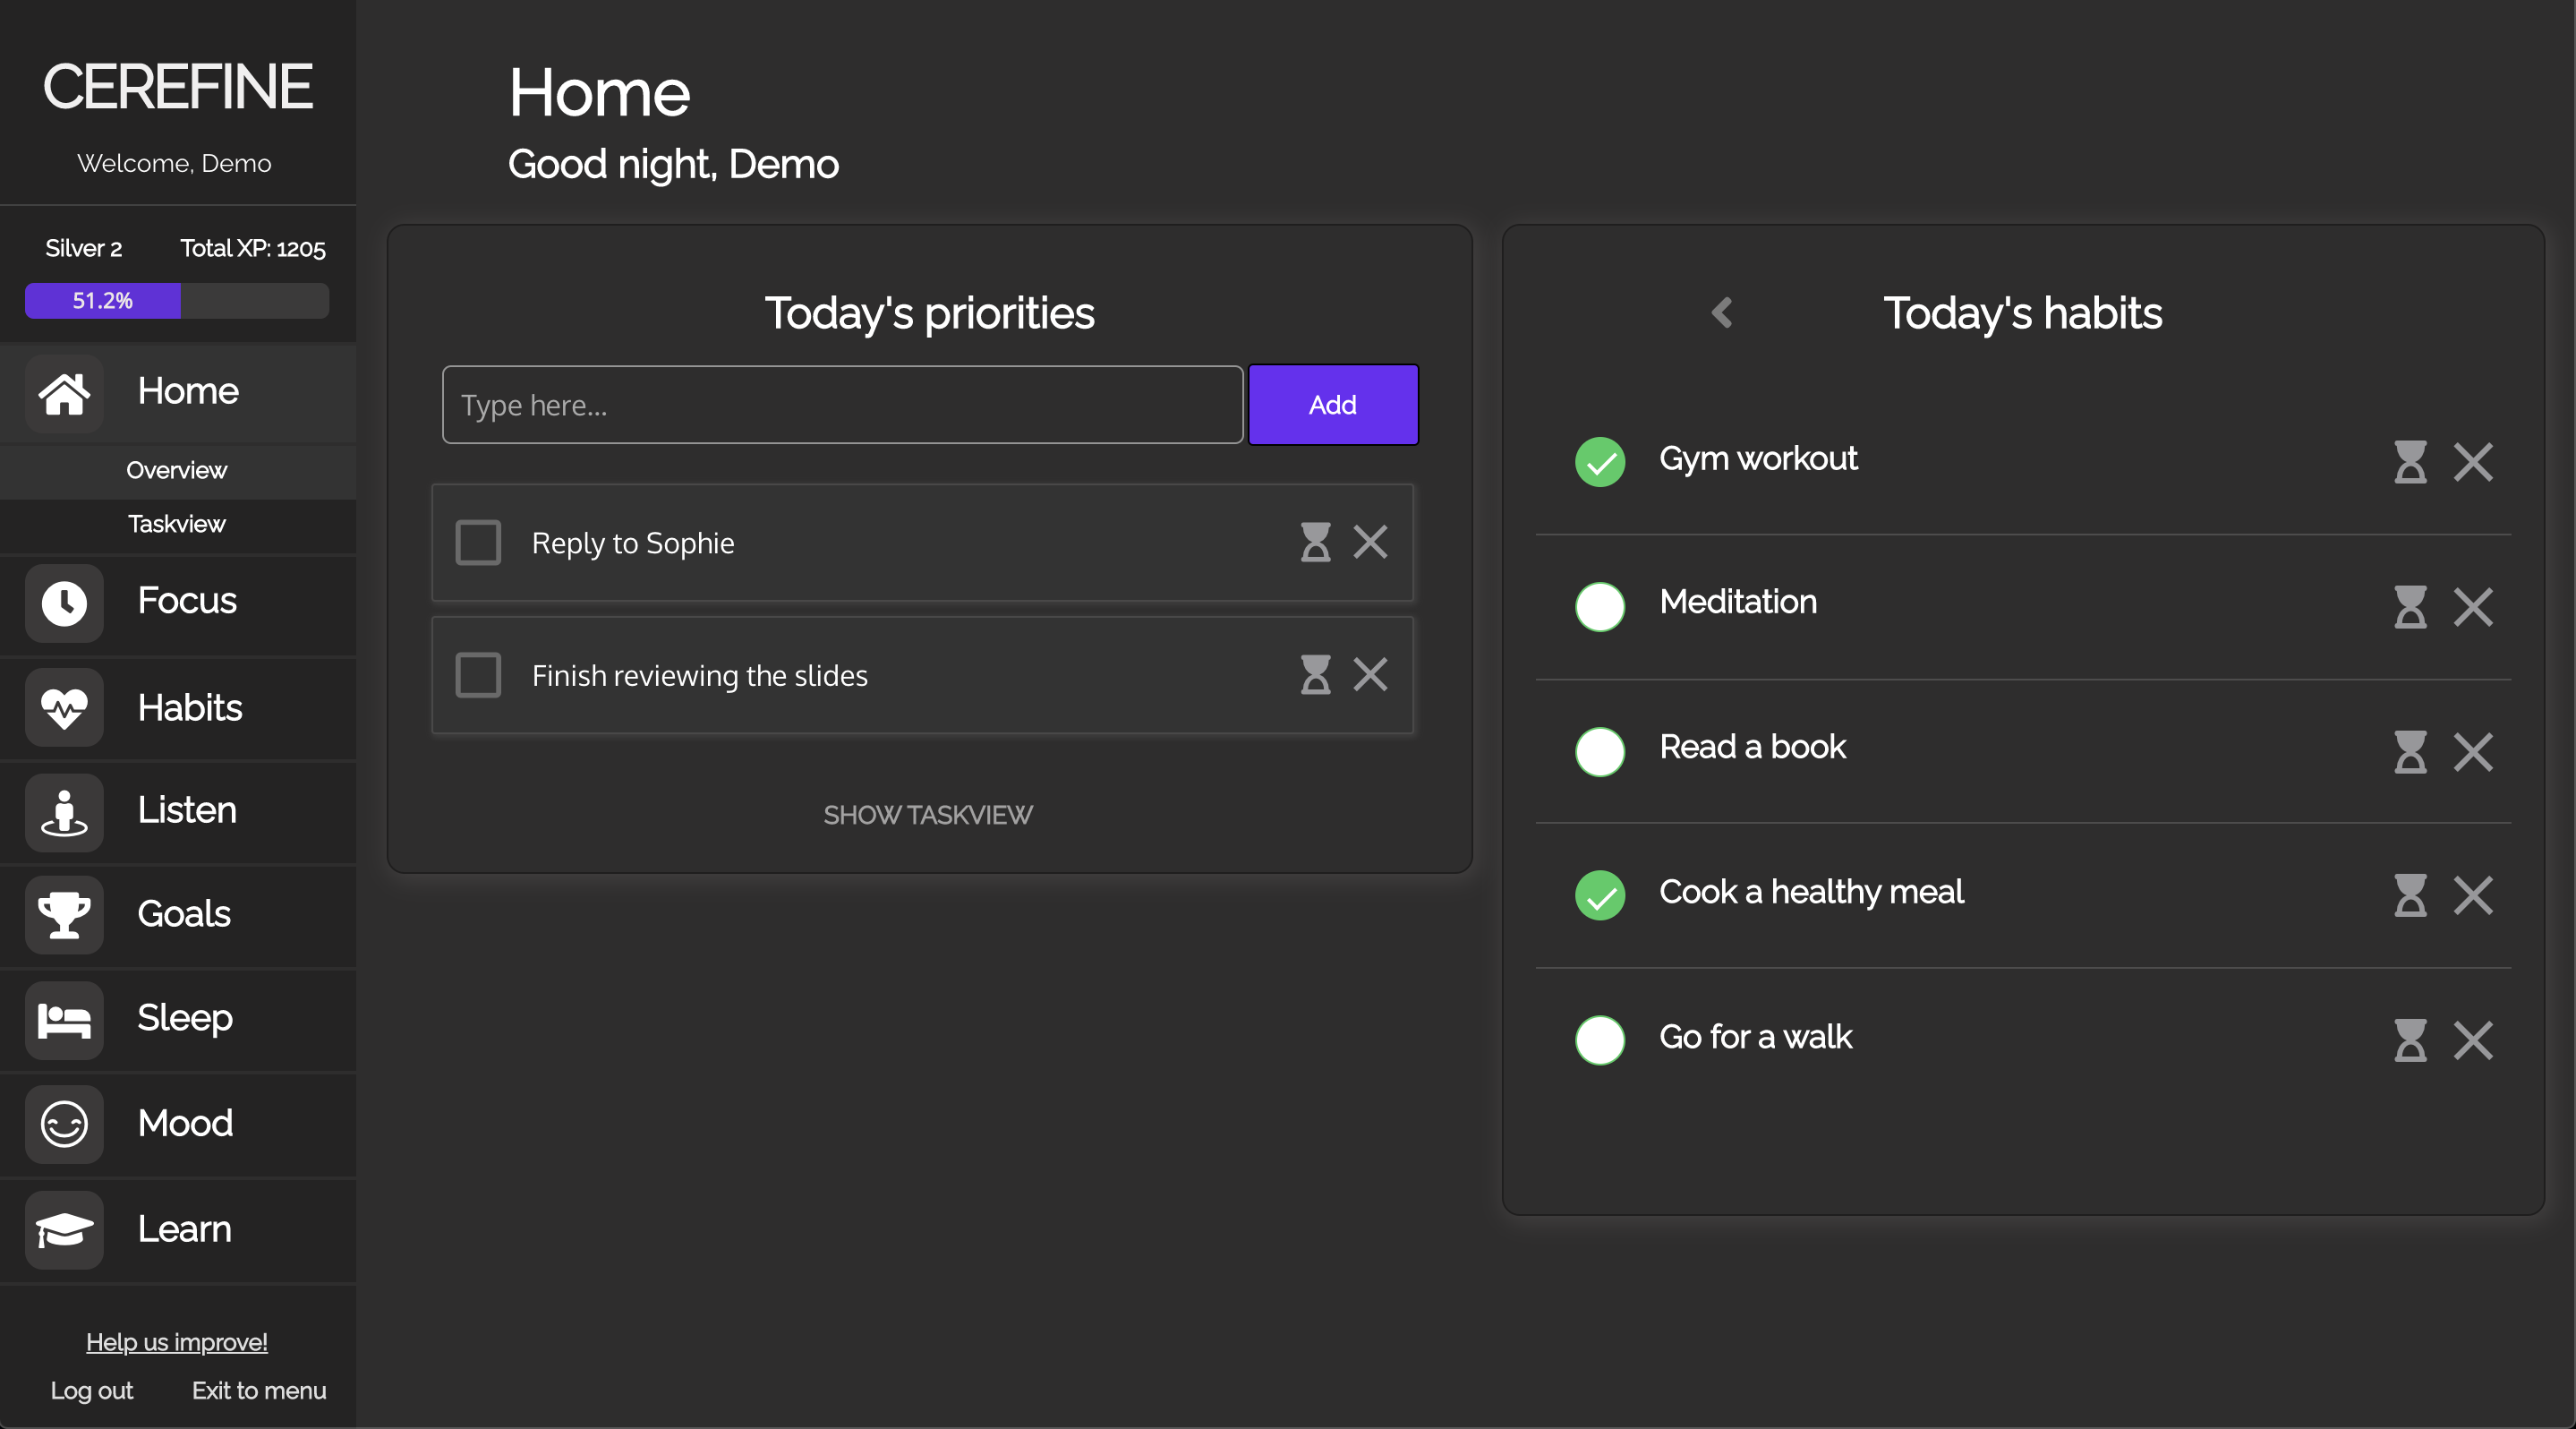Click the Sleep bed icon
The image size is (2576, 1429).
tap(64, 1020)
